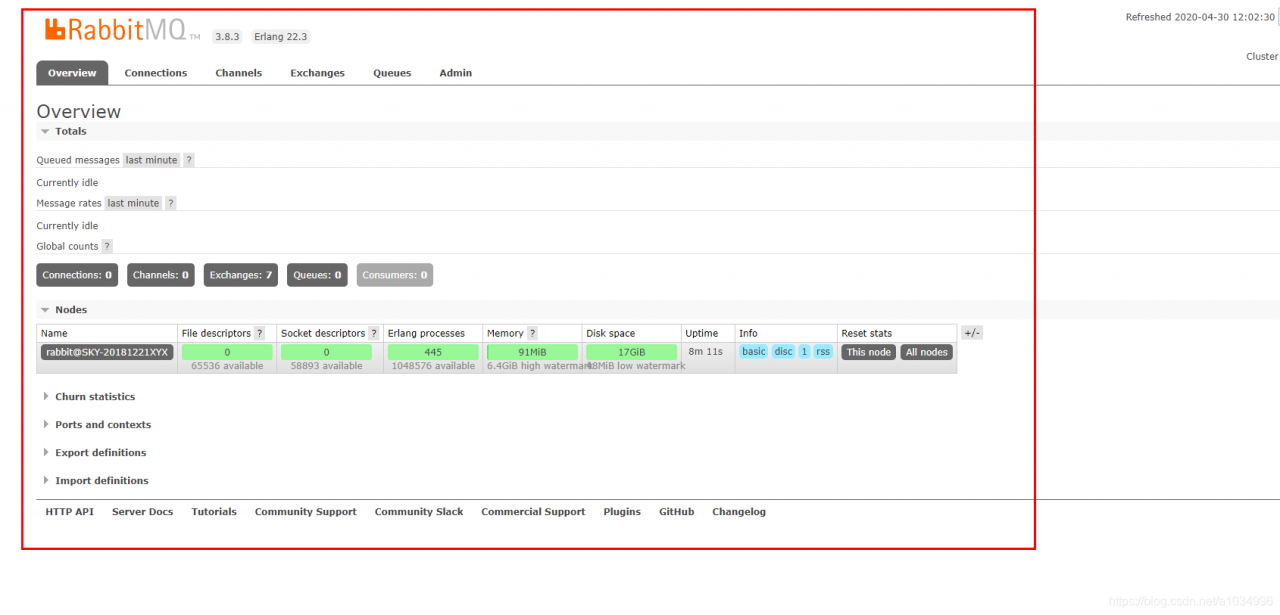This screenshot has height=615, width=1280.
Task: Open Commercial Support link
Action: pos(533,512)
